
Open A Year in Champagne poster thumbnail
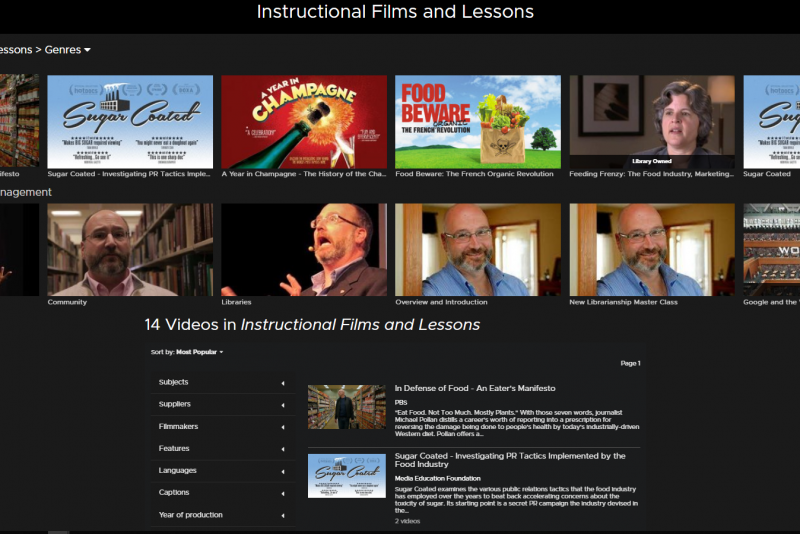point(304,122)
